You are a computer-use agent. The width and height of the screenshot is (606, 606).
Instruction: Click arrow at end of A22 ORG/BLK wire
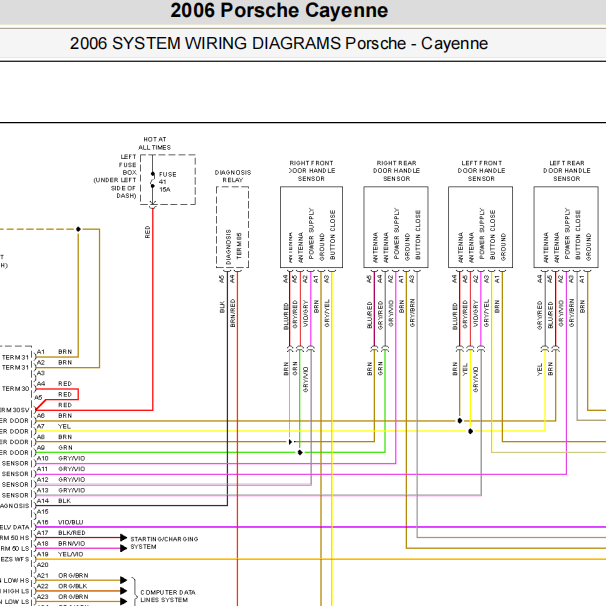click(123, 591)
